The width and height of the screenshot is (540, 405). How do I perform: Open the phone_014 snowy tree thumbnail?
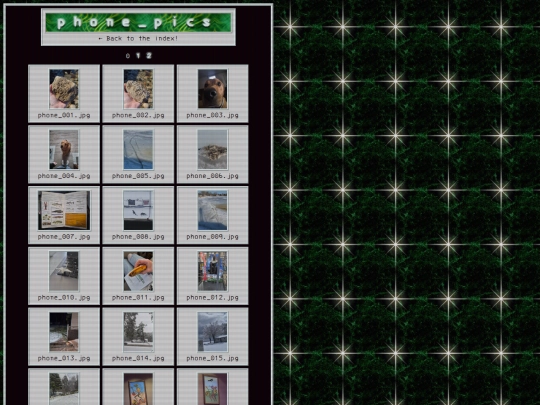(x=138, y=332)
